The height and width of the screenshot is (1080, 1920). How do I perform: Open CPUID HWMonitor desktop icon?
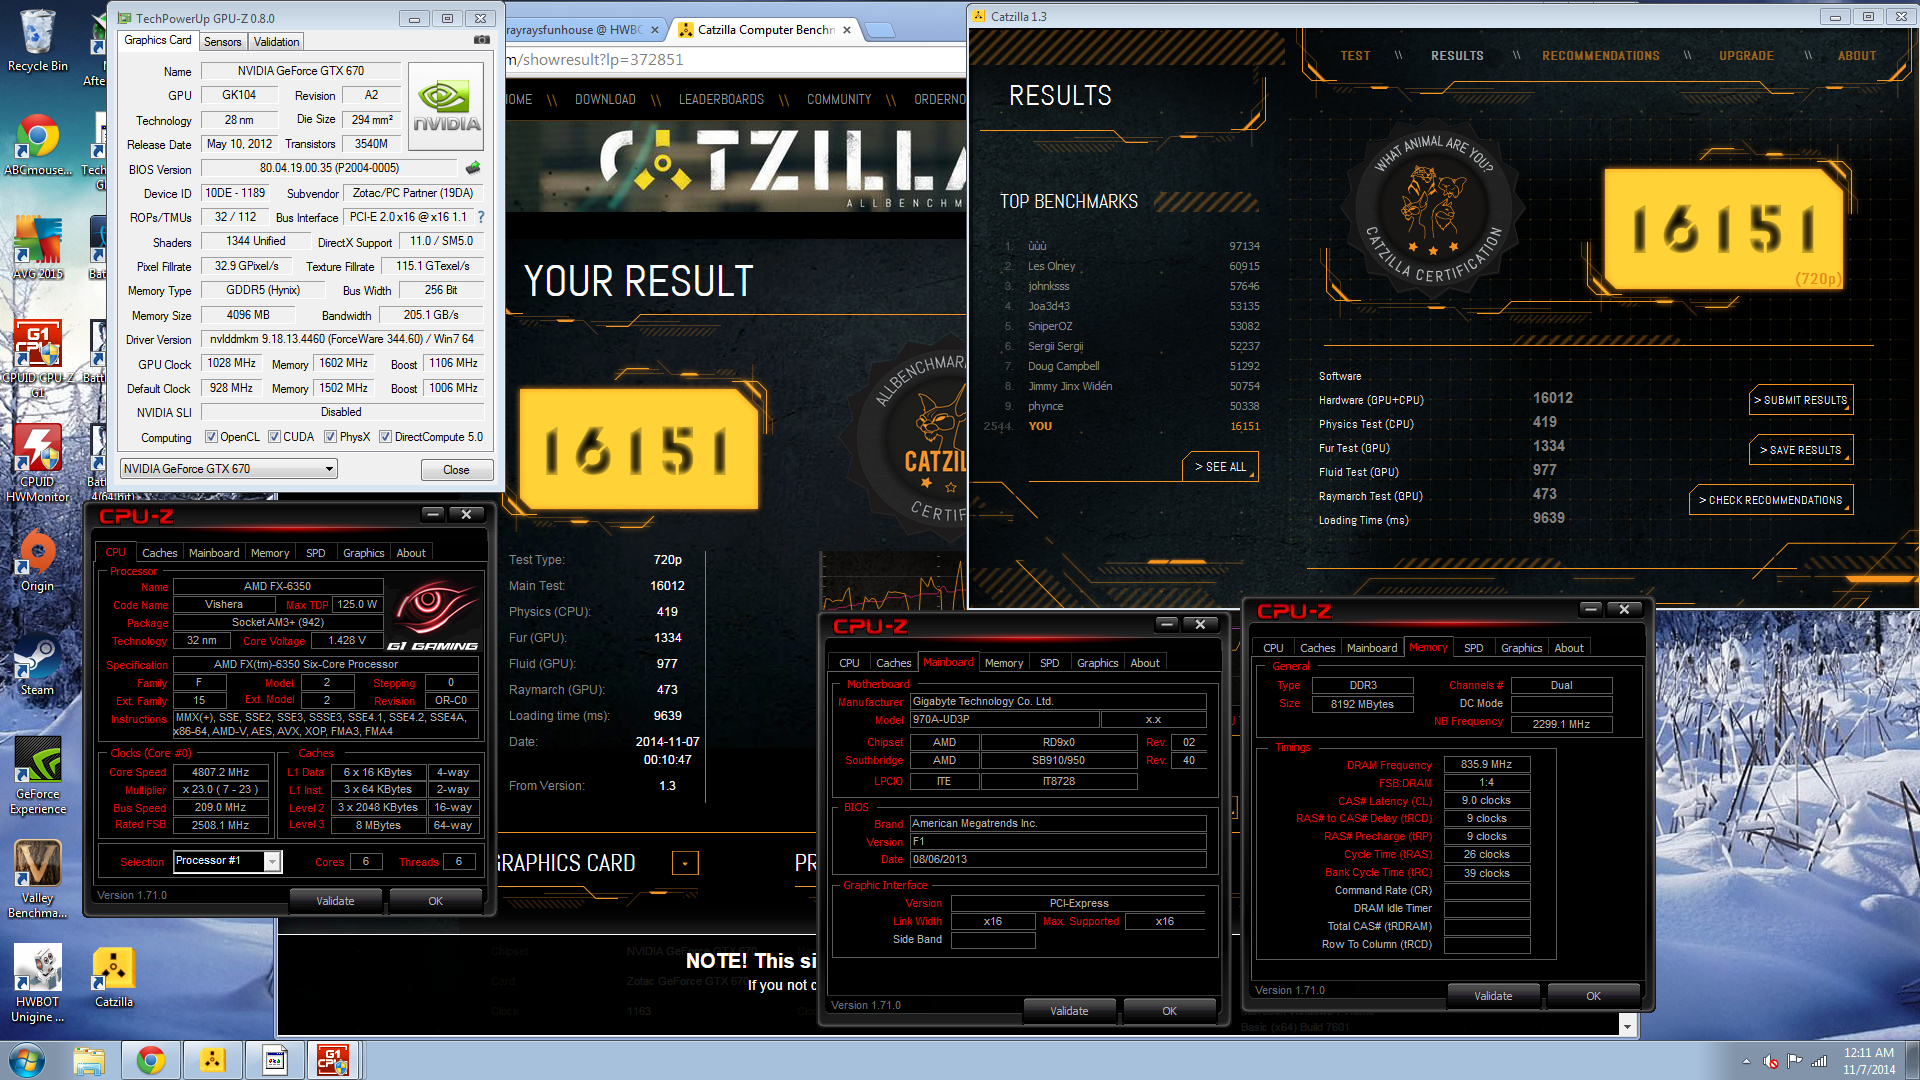[37, 462]
